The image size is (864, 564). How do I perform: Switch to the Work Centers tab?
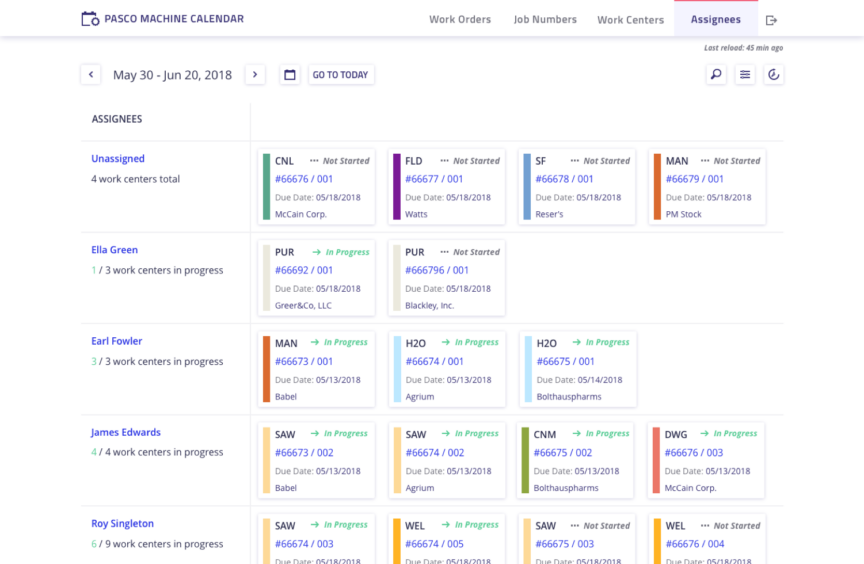(630, 20)
